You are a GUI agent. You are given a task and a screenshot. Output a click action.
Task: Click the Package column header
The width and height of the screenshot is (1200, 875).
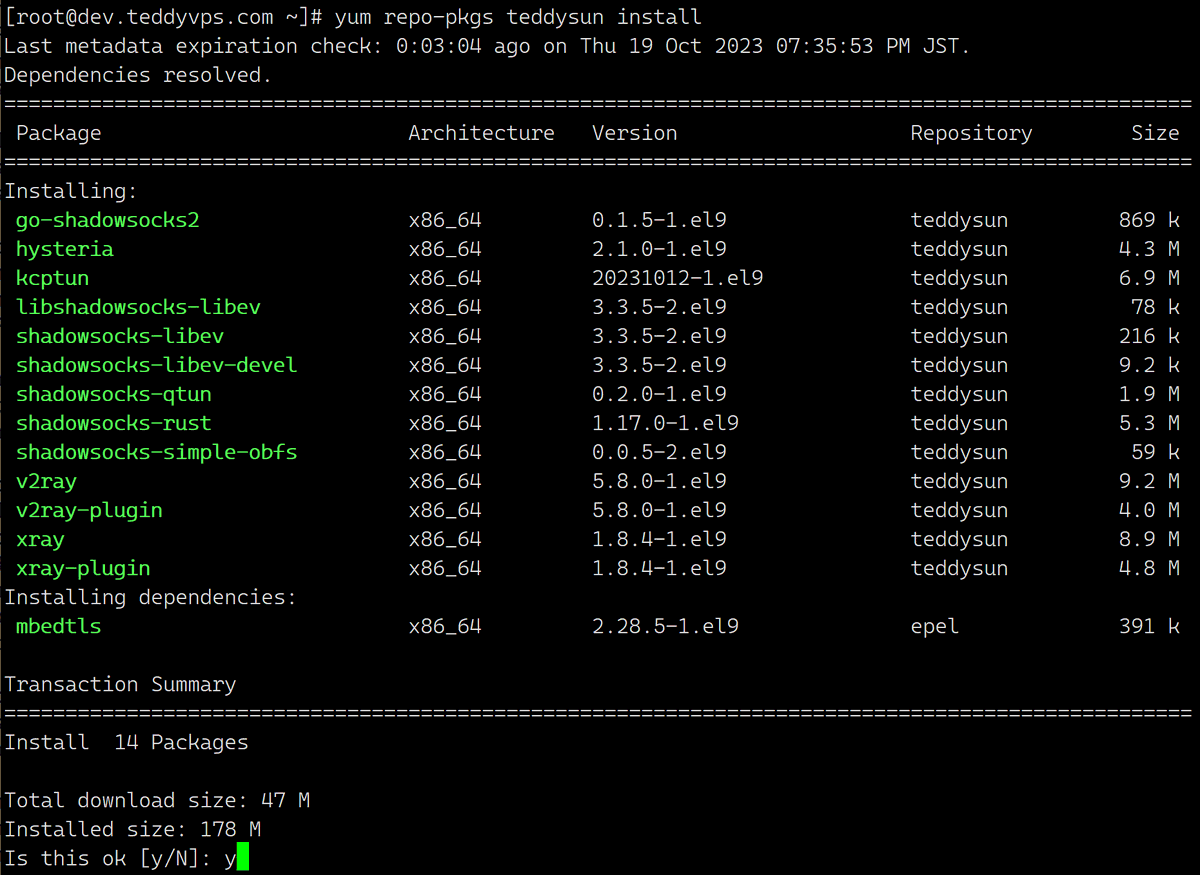tap(59, 133)
